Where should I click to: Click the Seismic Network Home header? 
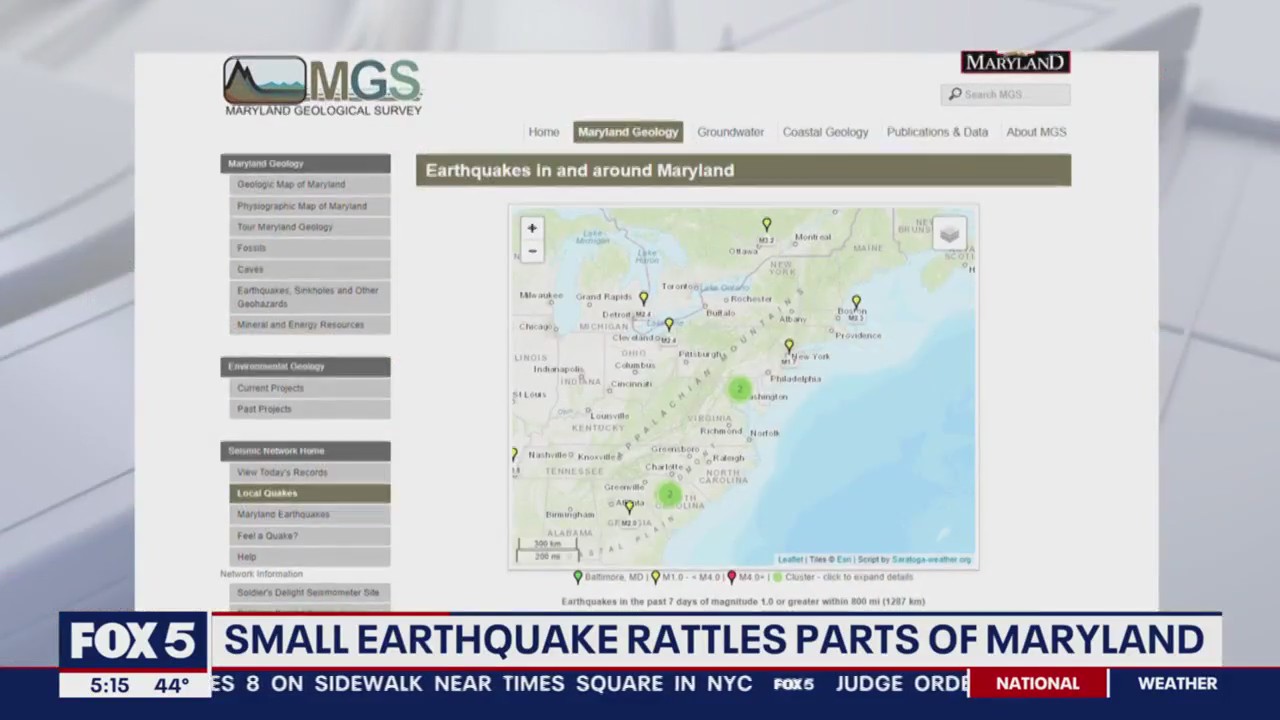click(305, 451)
